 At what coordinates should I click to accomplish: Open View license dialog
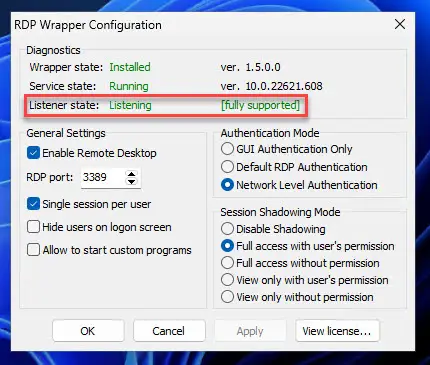coord(337,331)
